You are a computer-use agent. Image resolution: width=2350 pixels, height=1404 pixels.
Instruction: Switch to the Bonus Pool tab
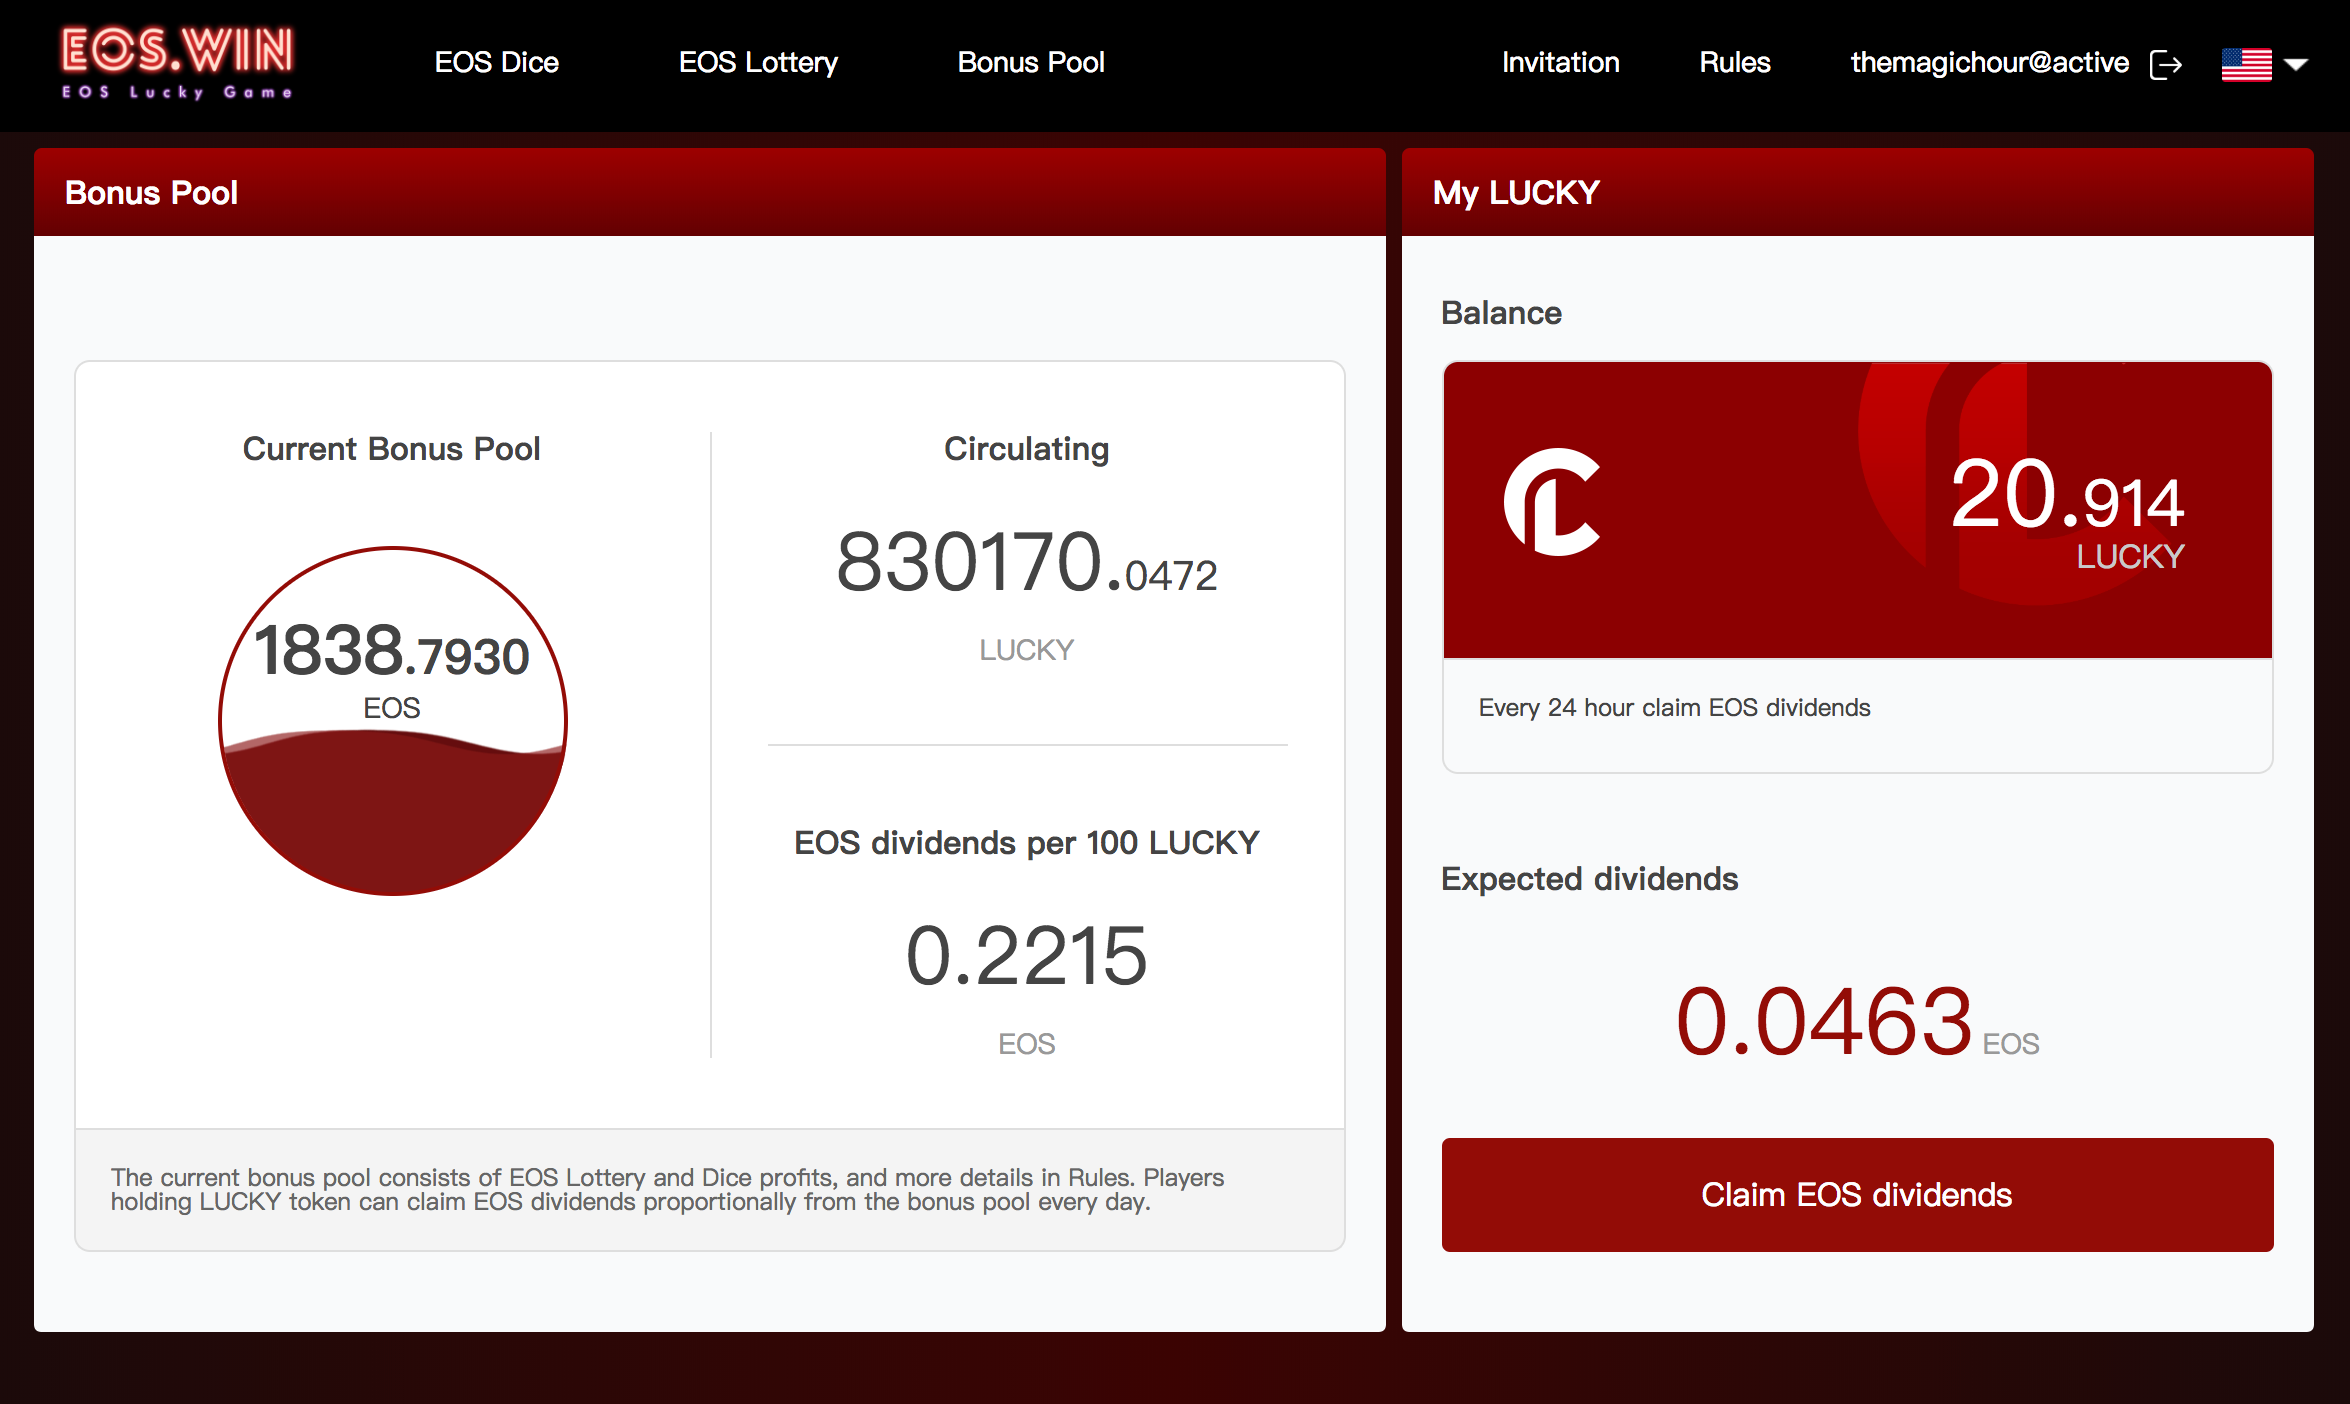click(1031, 62)
